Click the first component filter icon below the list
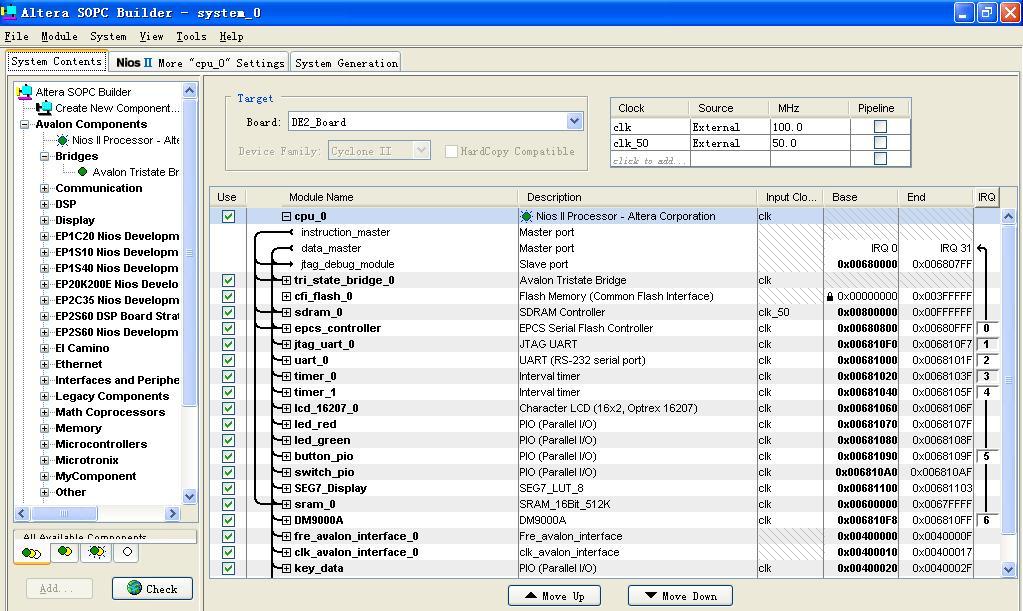 tap(31, 553)
